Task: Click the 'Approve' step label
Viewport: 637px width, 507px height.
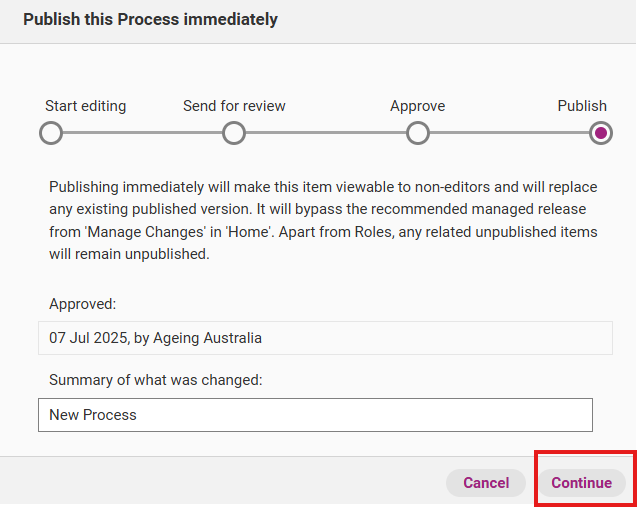Action: click(x=418, y=106)
